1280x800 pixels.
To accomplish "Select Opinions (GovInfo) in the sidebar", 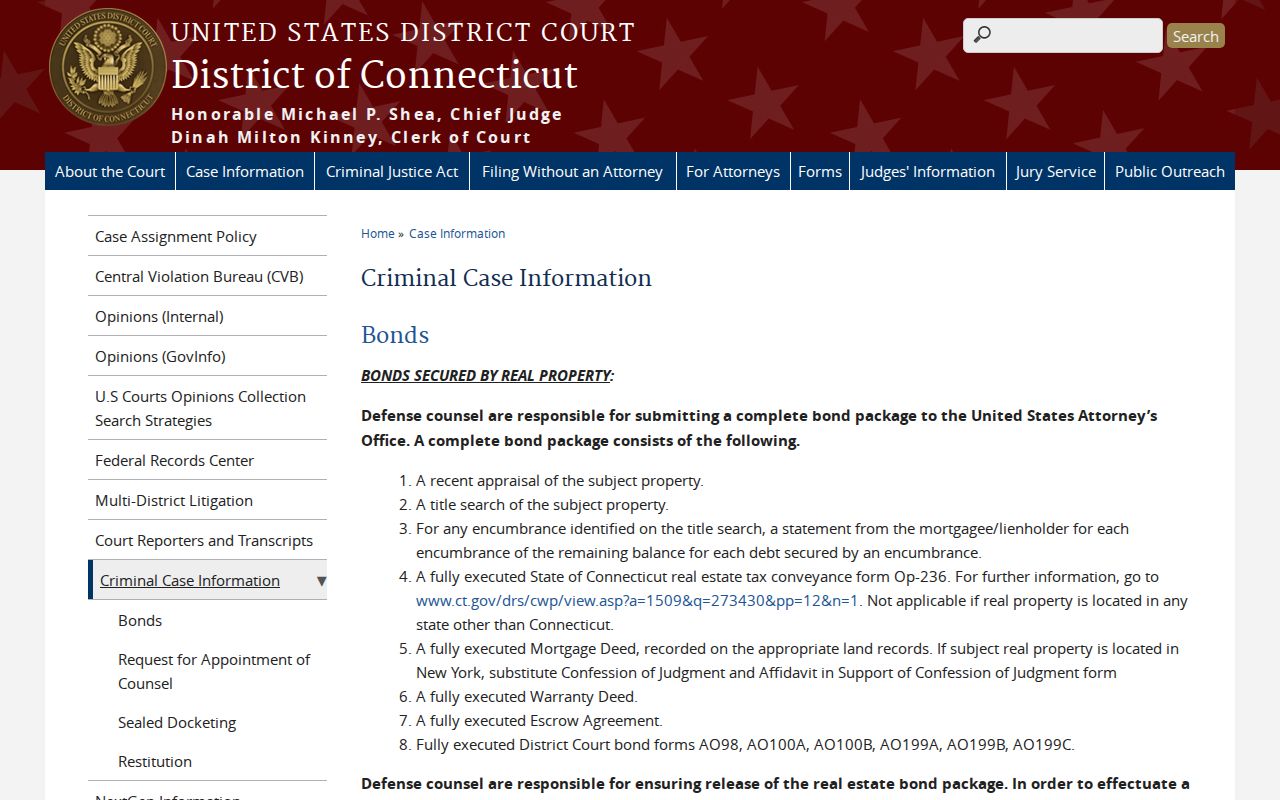I will pos(207,356).
